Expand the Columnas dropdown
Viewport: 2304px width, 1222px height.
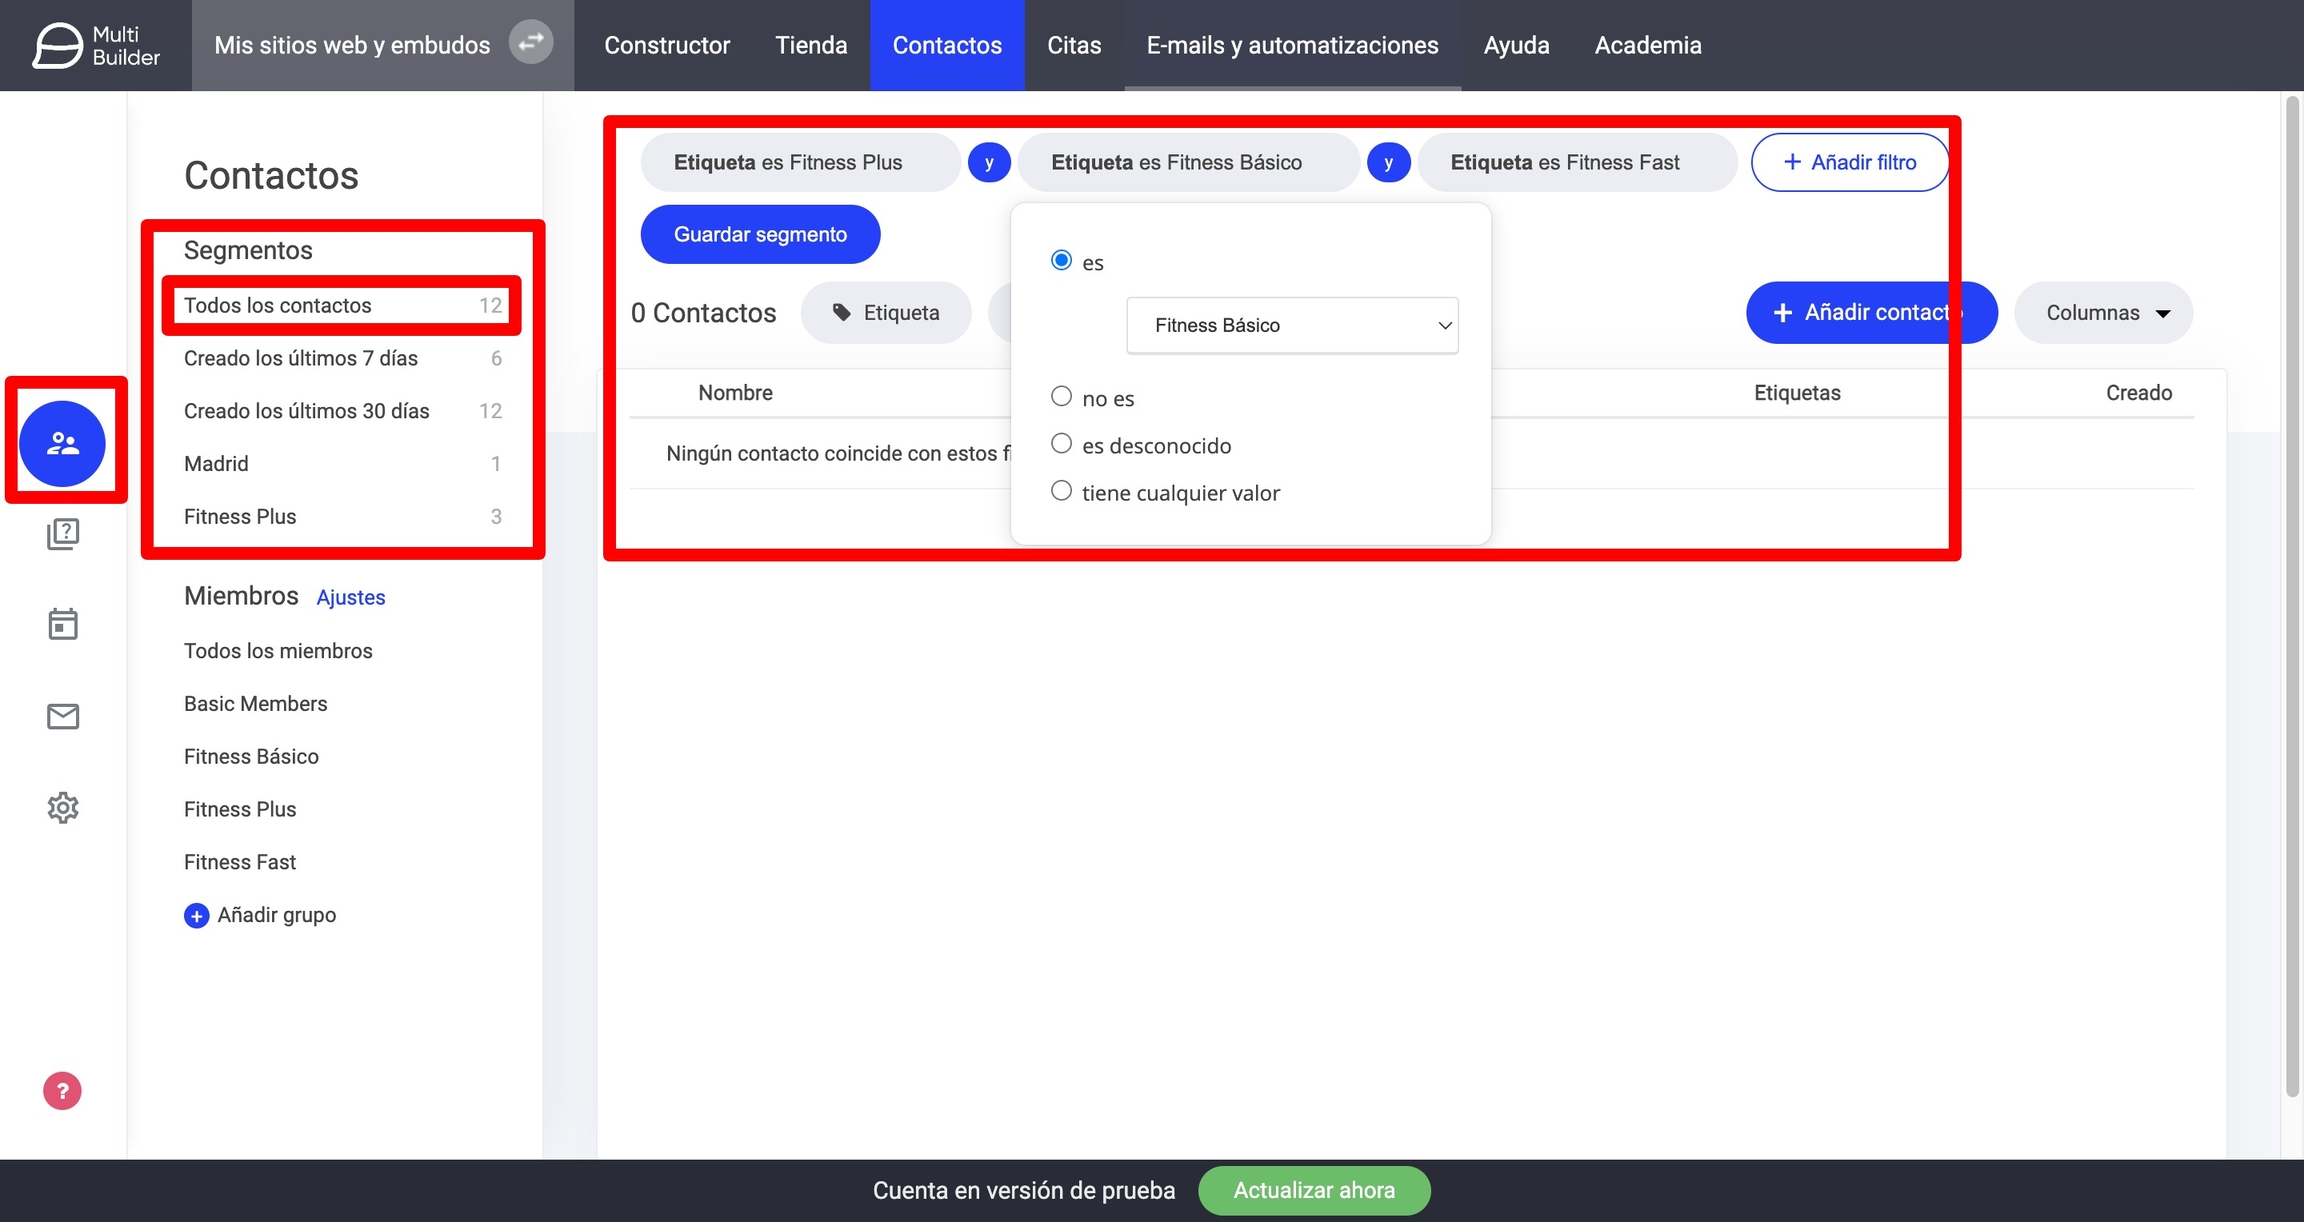[2104, 313]
